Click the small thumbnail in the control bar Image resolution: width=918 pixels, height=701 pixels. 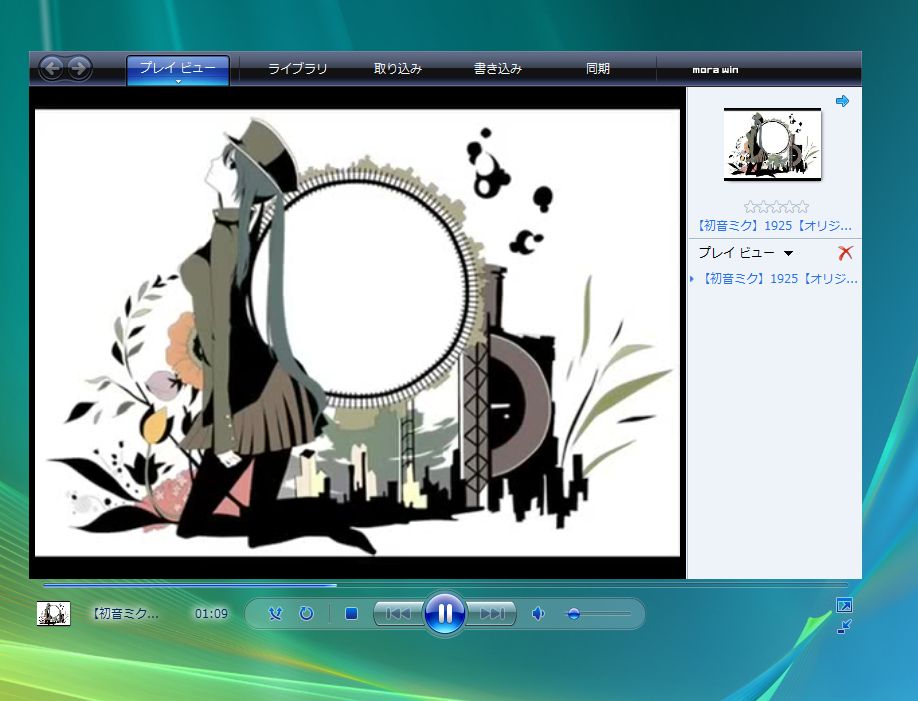tap(53, 613)
